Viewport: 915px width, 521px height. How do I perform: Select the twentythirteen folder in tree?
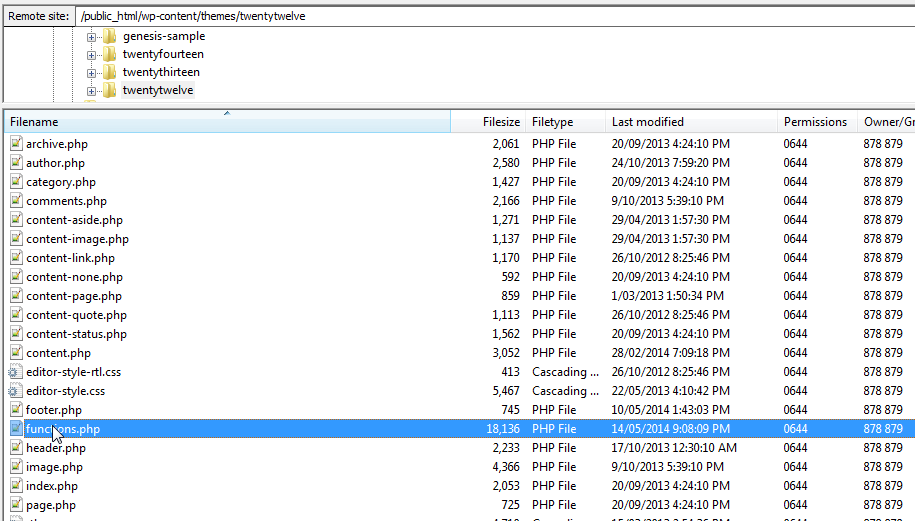point(160,73)
